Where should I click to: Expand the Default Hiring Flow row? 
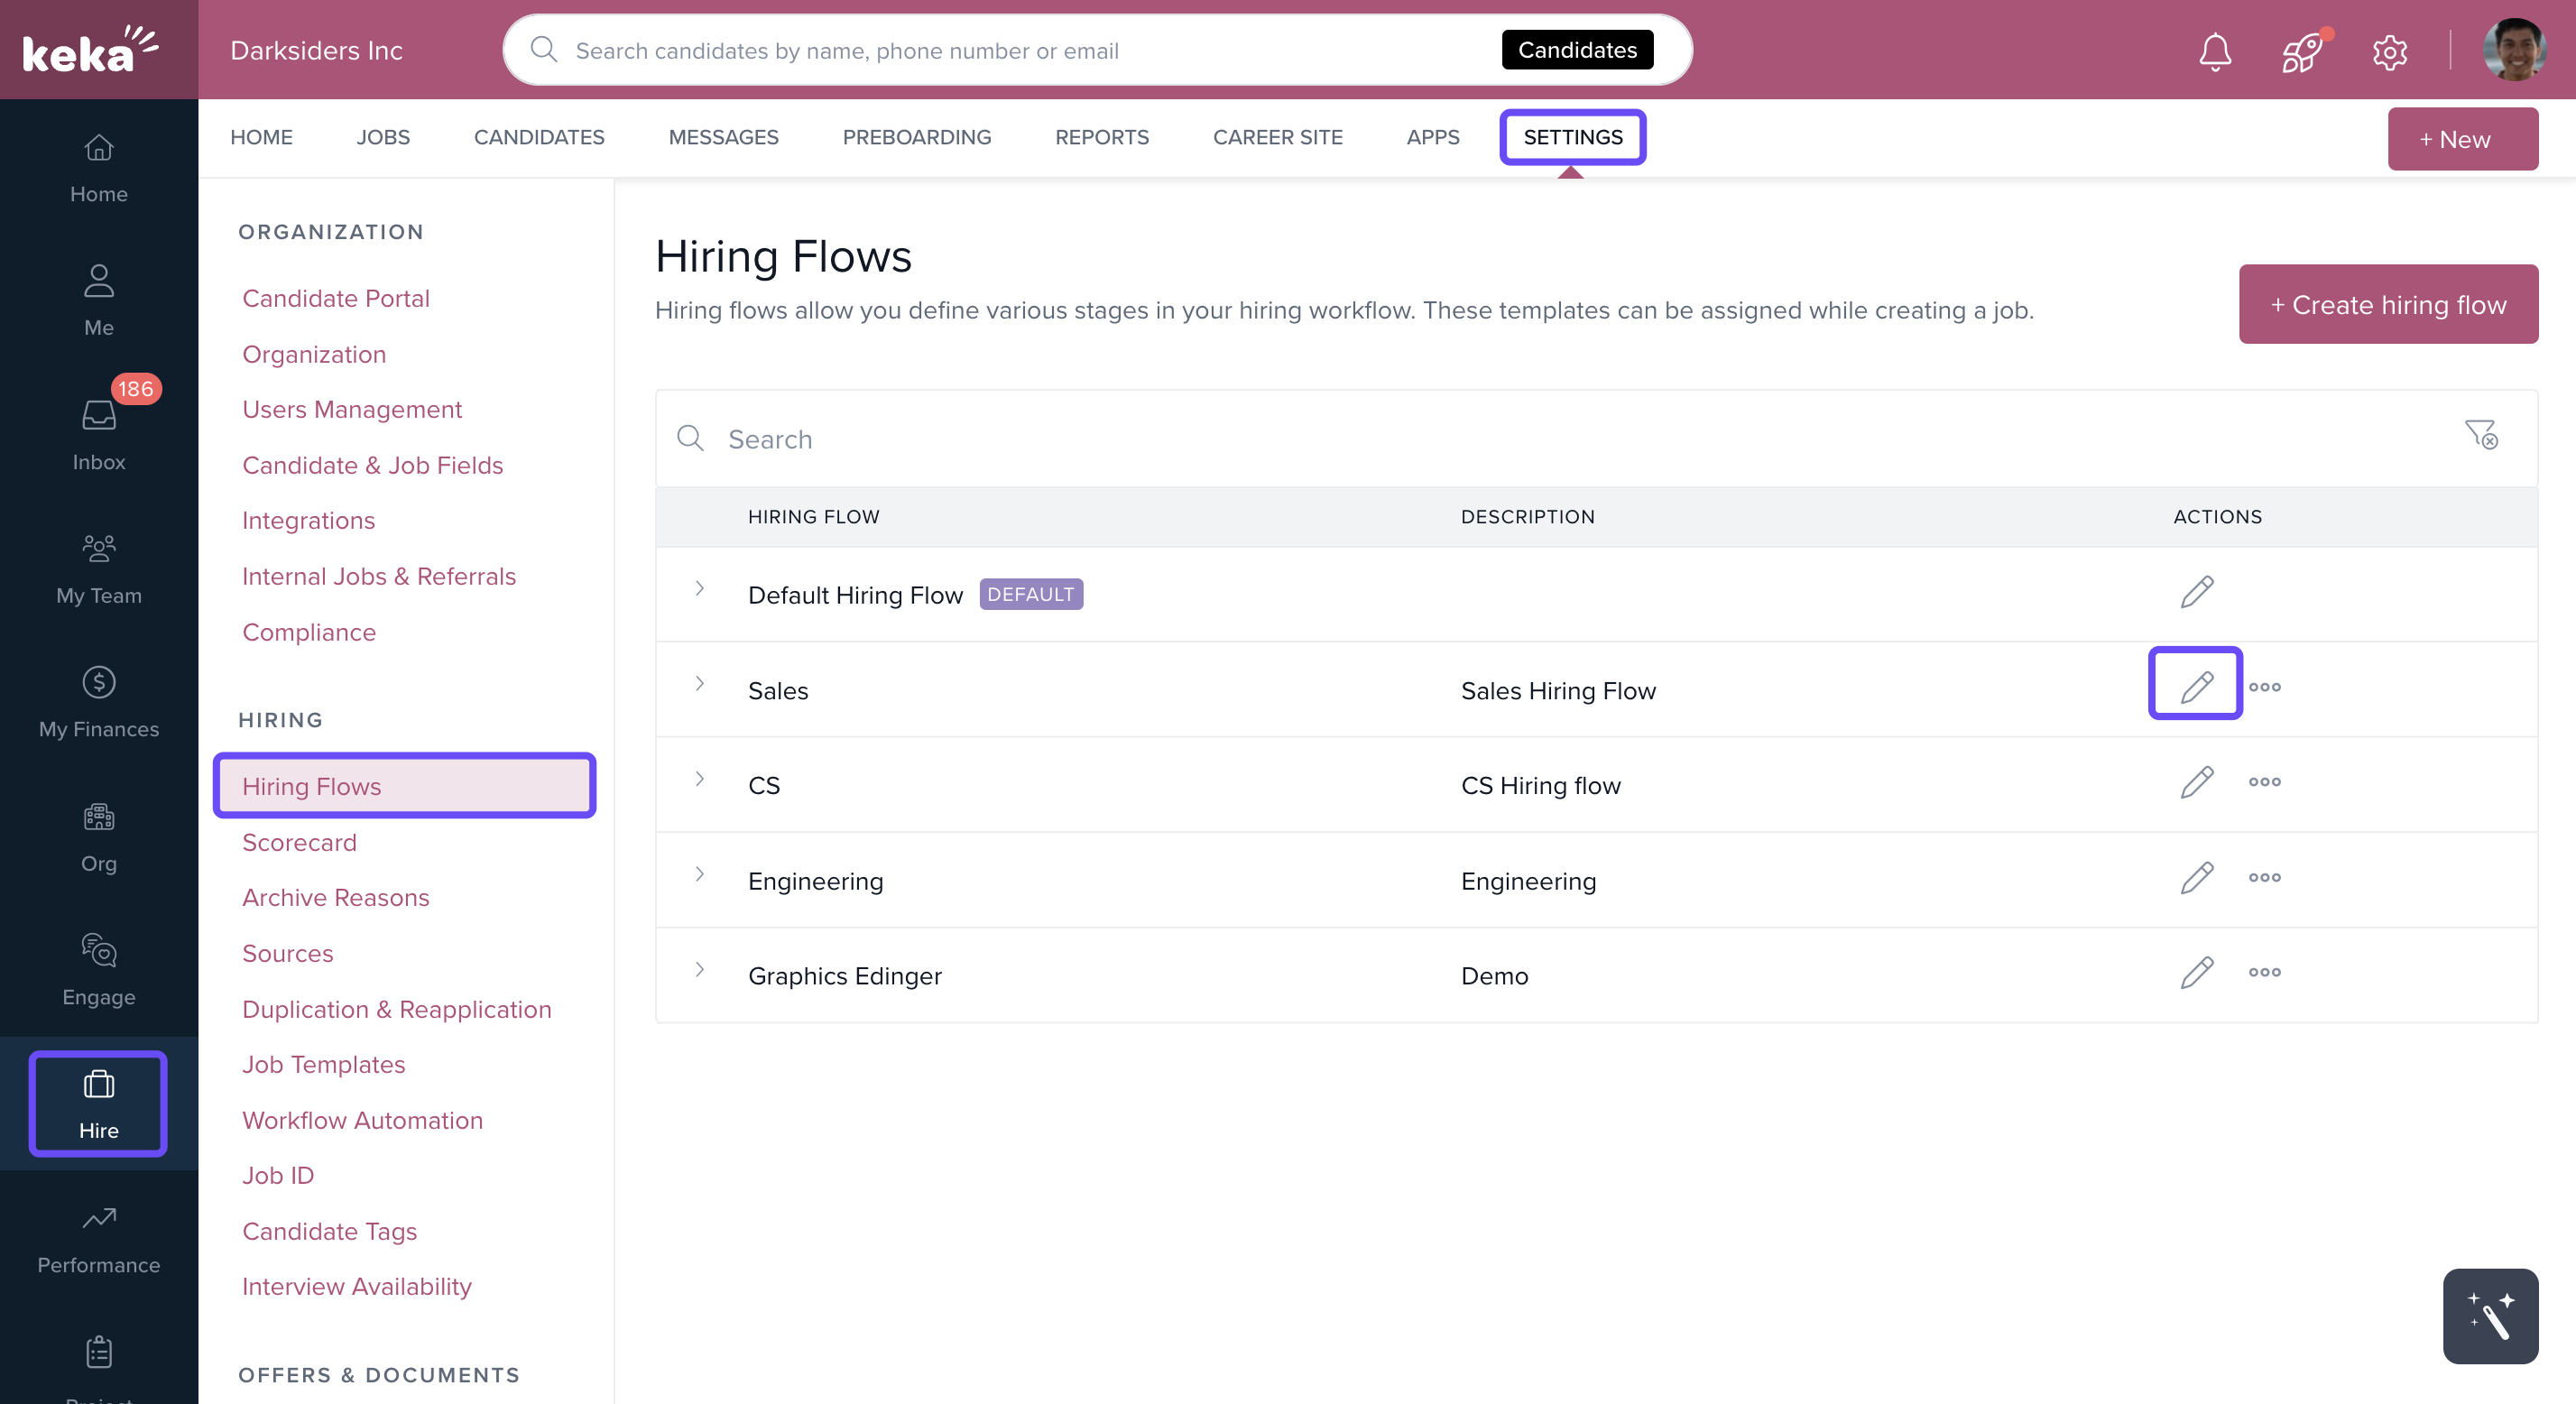click(700, 589)
